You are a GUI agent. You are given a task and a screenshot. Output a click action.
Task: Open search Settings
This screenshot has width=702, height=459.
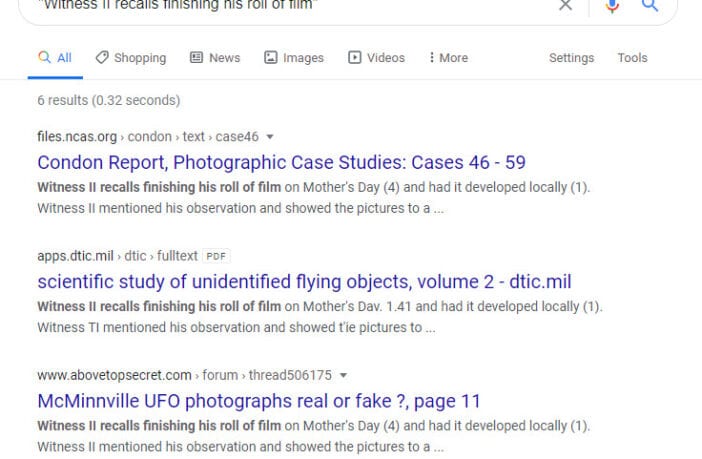coord(571,58)
